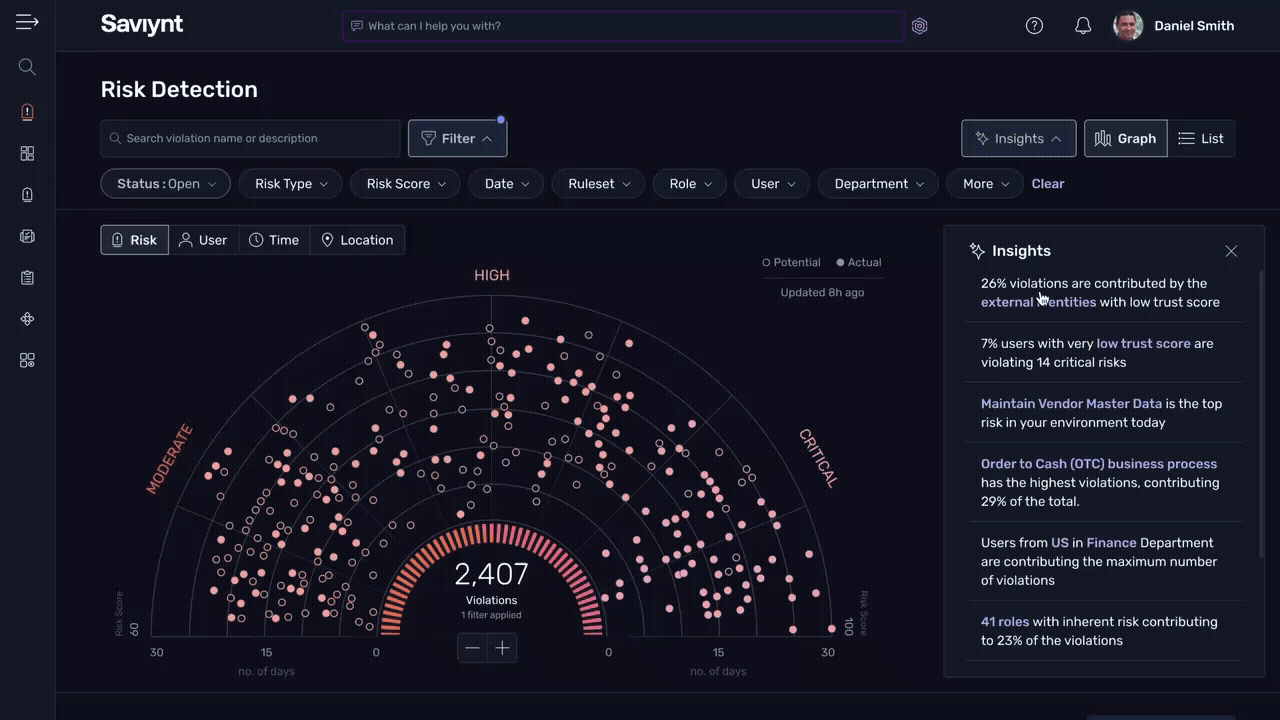Zoom in the graph with the plus button
1280x720 pixels.
click(502, 648)
